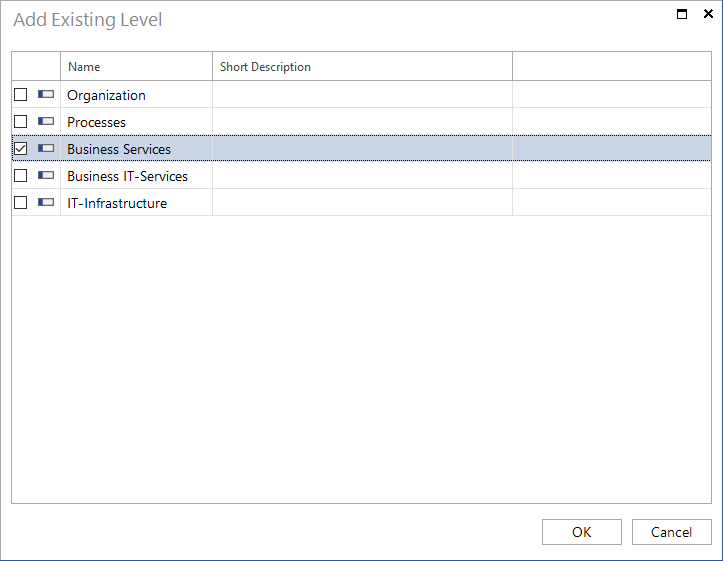
Task: Maximize the Add Existing Level dialog
Action: 682,14
